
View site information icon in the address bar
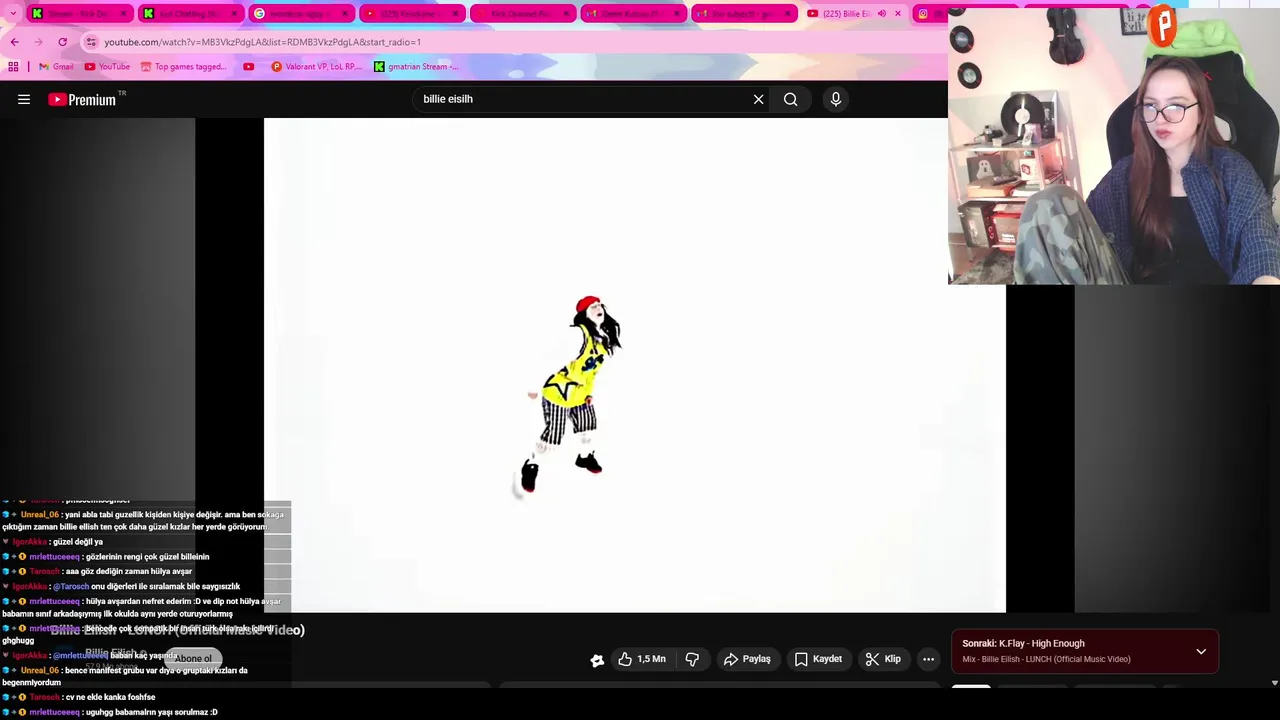(x=91, y=42)
